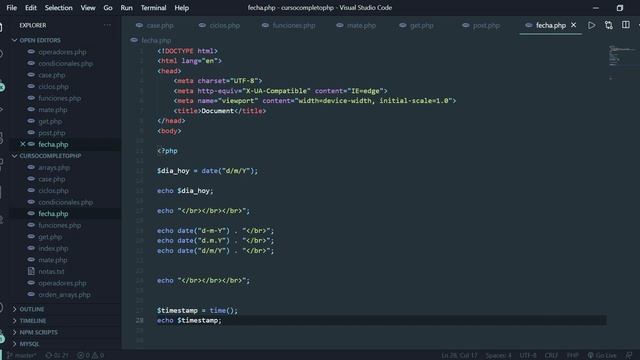Expand the MYSQL section

coord(29,344)
